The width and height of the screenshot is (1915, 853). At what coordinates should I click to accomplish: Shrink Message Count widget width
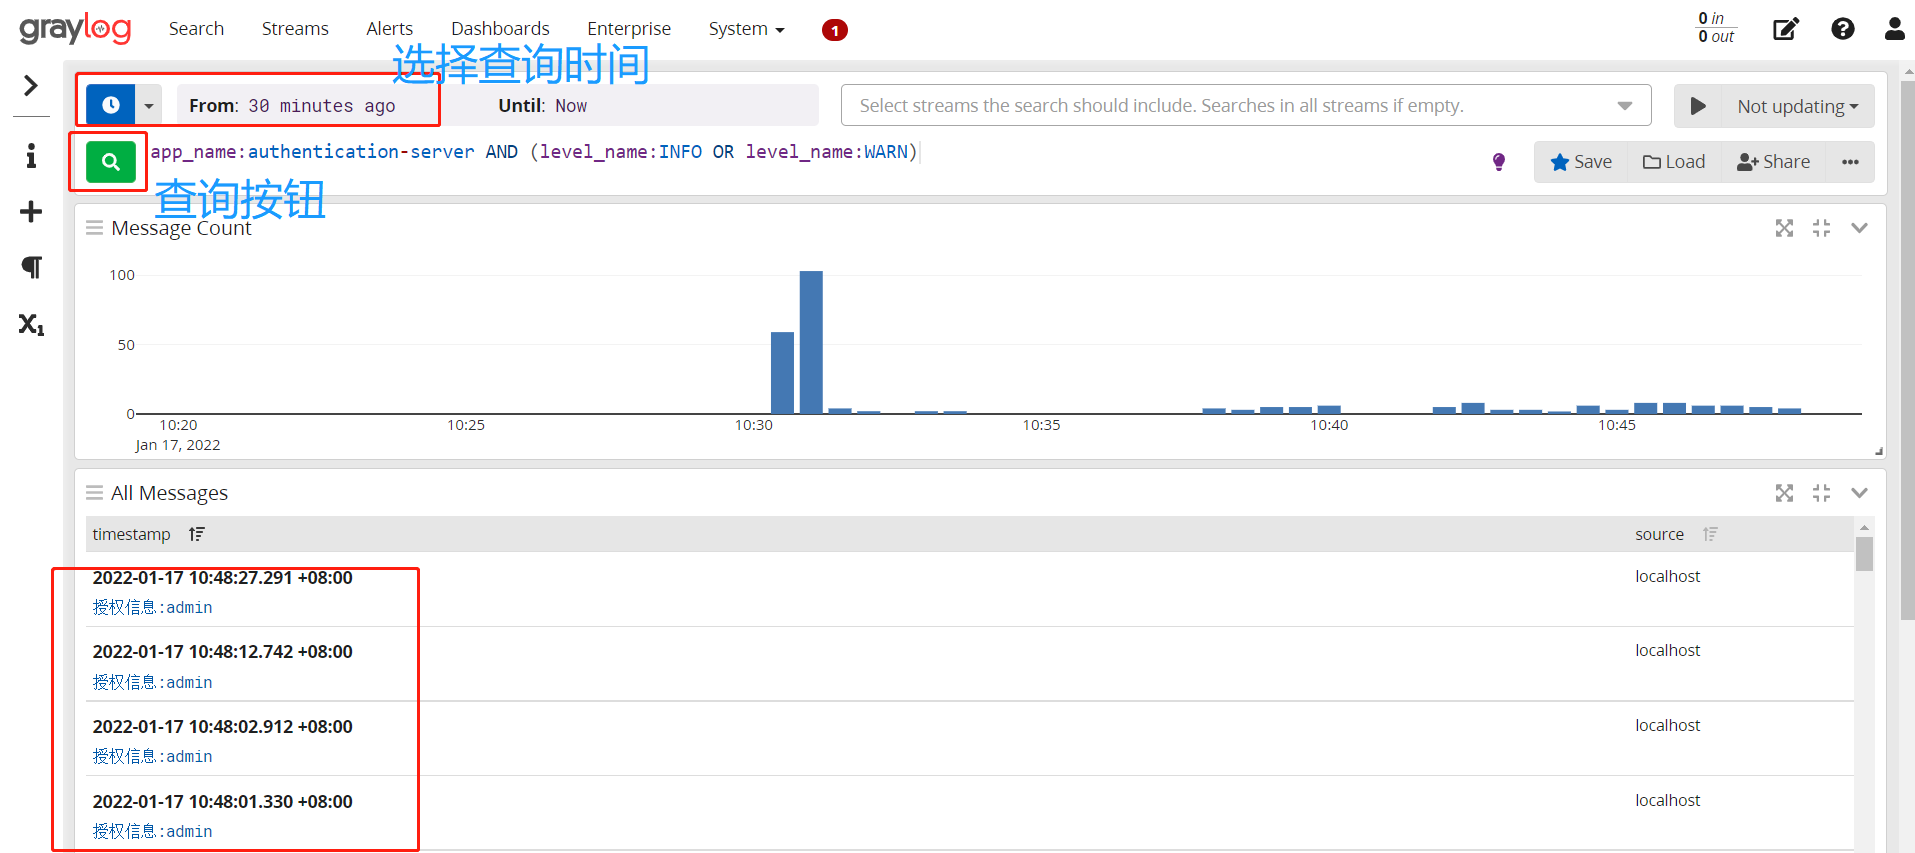point(1822,228)
